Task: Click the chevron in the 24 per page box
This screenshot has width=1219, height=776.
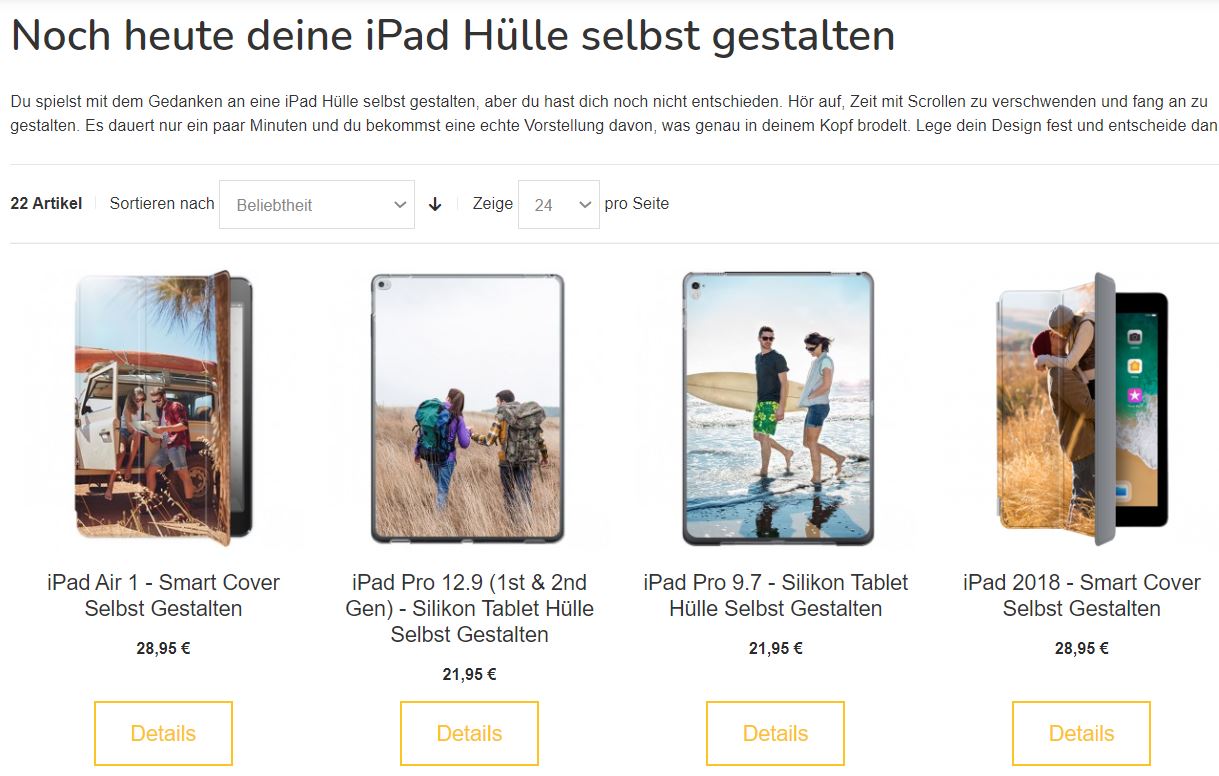Action: pos(585,204)
